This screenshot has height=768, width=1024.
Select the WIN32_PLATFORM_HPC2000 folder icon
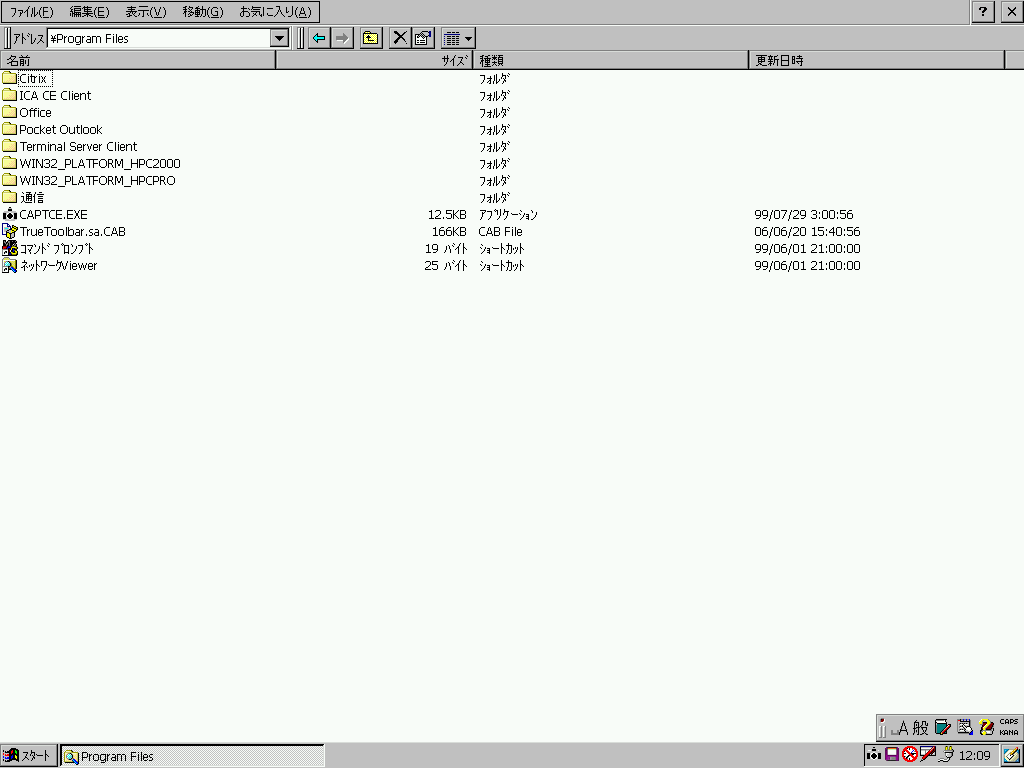[x=9, y=163]
